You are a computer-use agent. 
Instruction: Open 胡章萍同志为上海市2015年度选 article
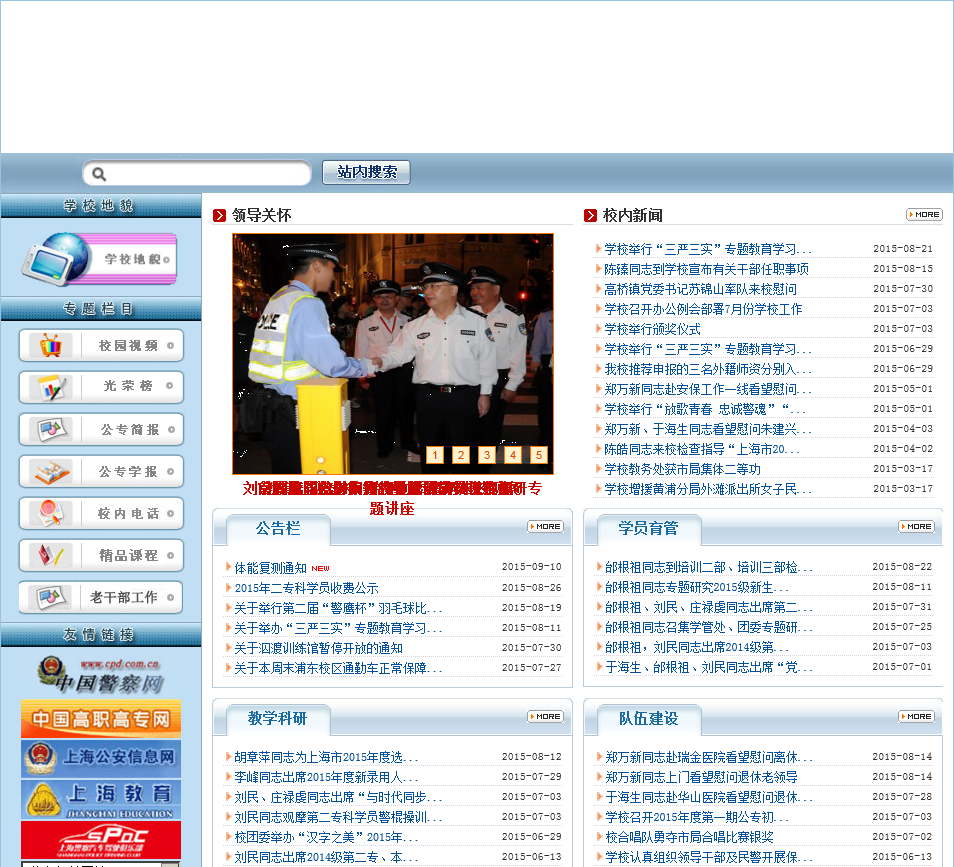326,757
